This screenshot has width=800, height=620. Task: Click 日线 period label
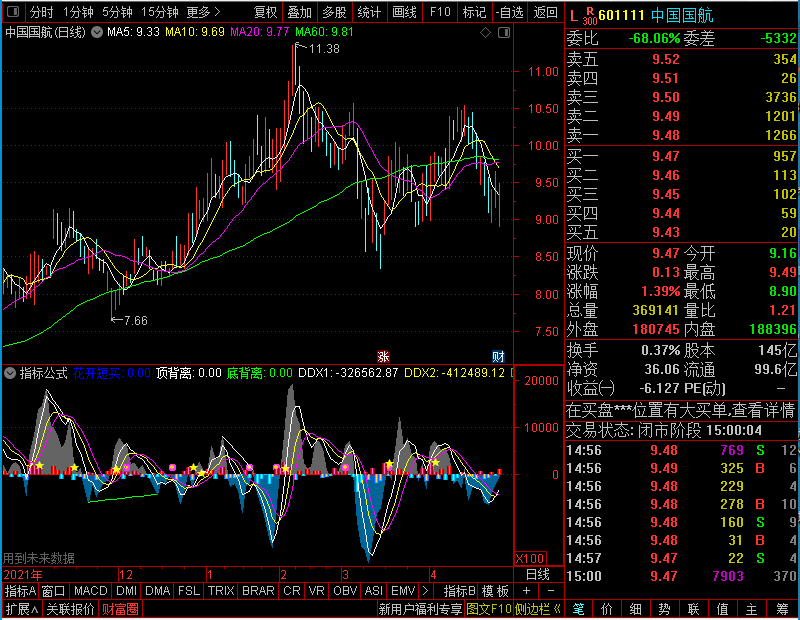point(537,575)
